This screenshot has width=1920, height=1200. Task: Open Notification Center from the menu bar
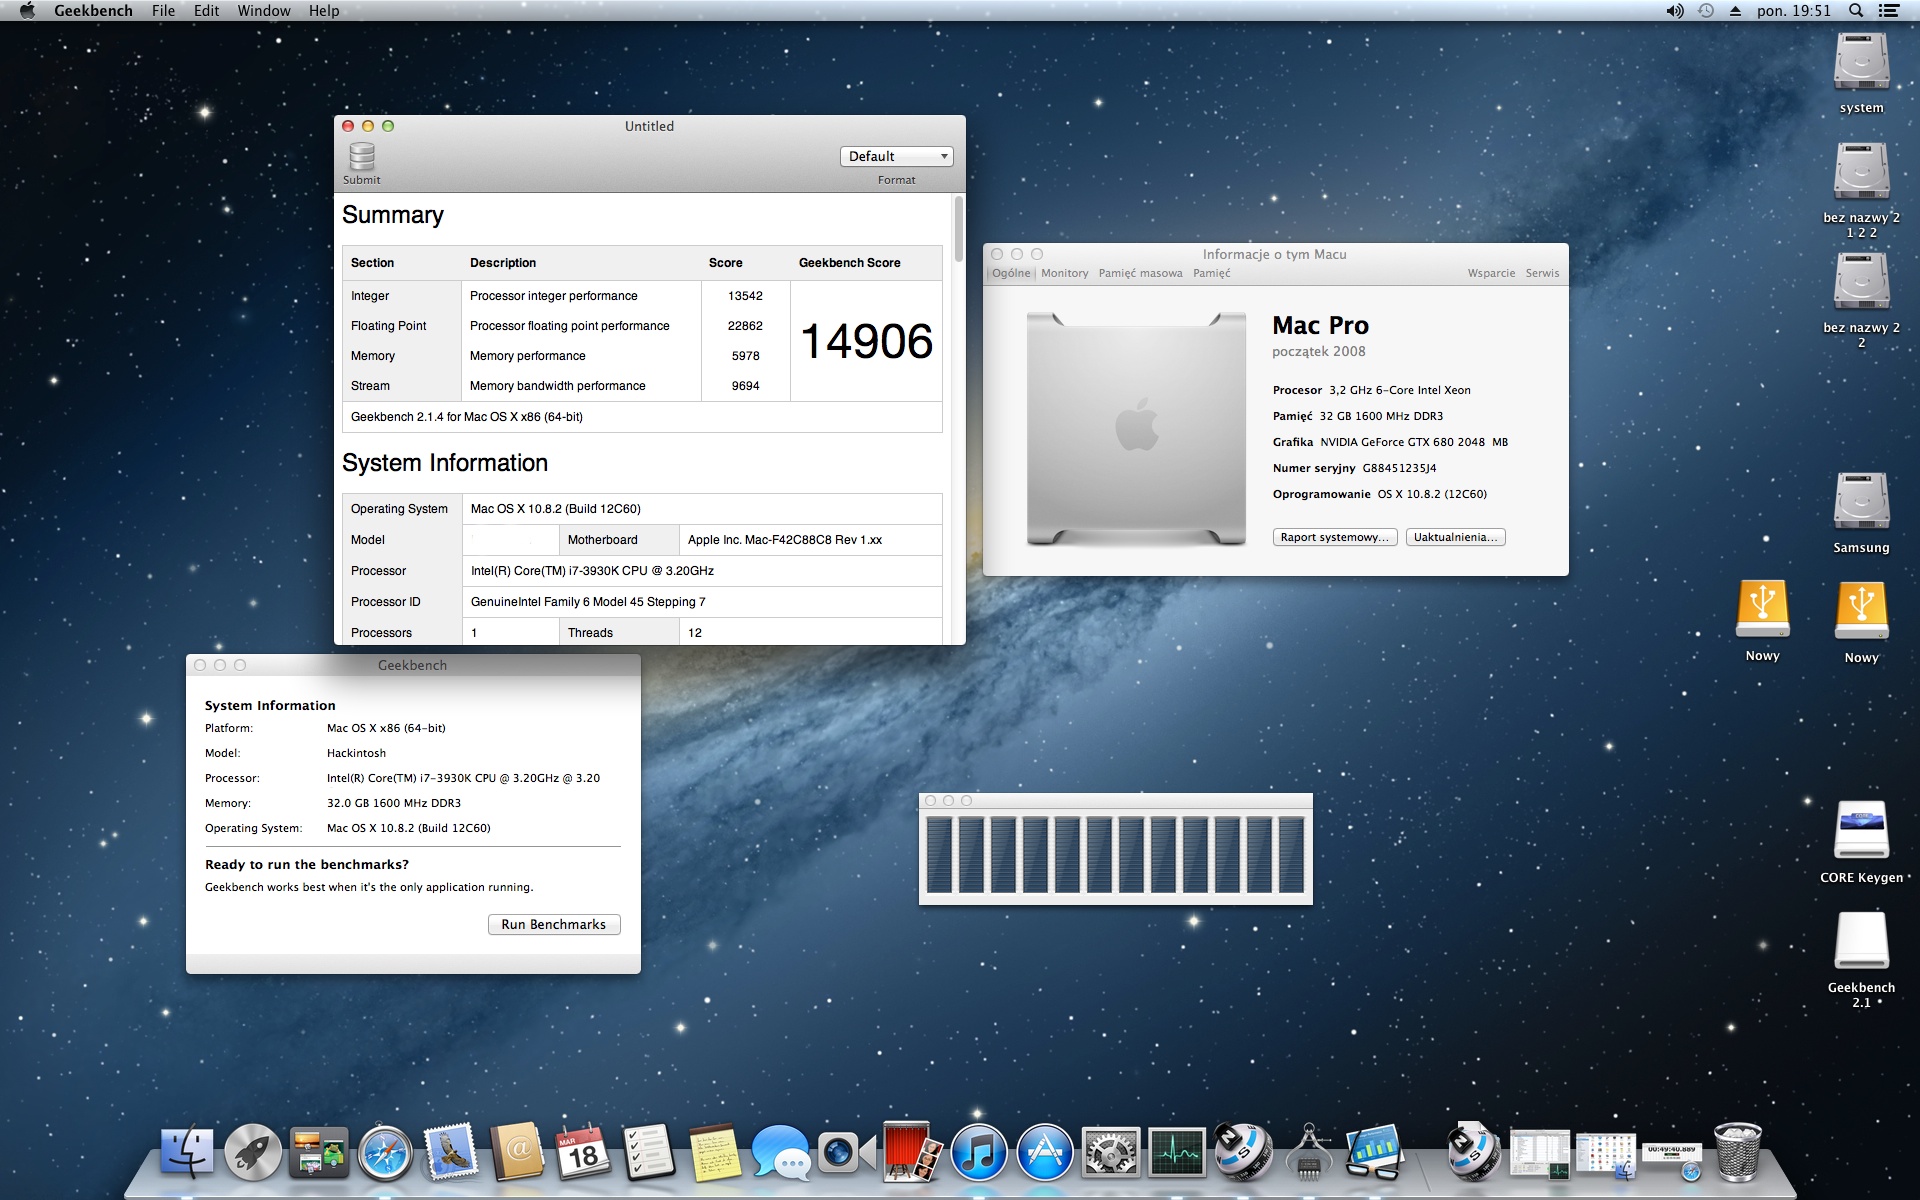coord(1889,11)
